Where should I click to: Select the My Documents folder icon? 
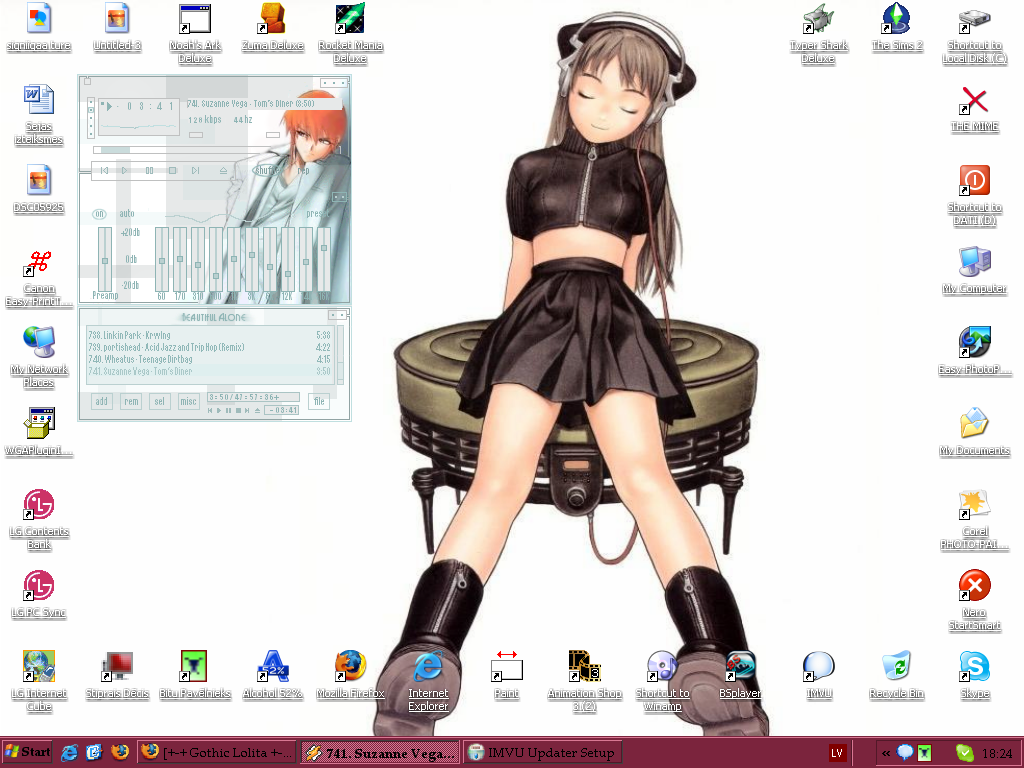[x=974, y=432]
